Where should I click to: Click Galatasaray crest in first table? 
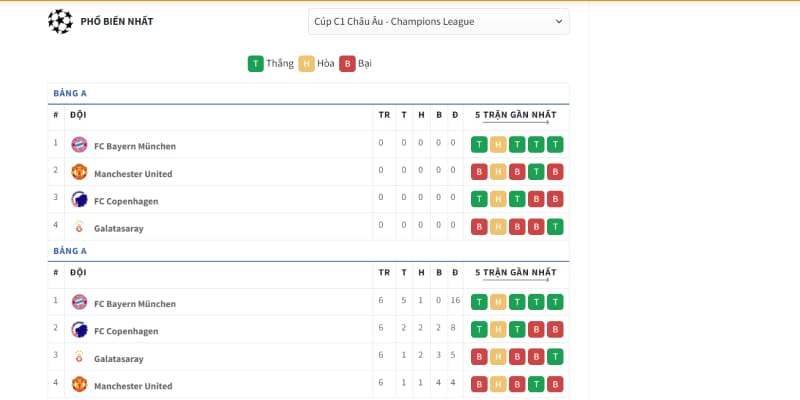[x=79, y=228]
